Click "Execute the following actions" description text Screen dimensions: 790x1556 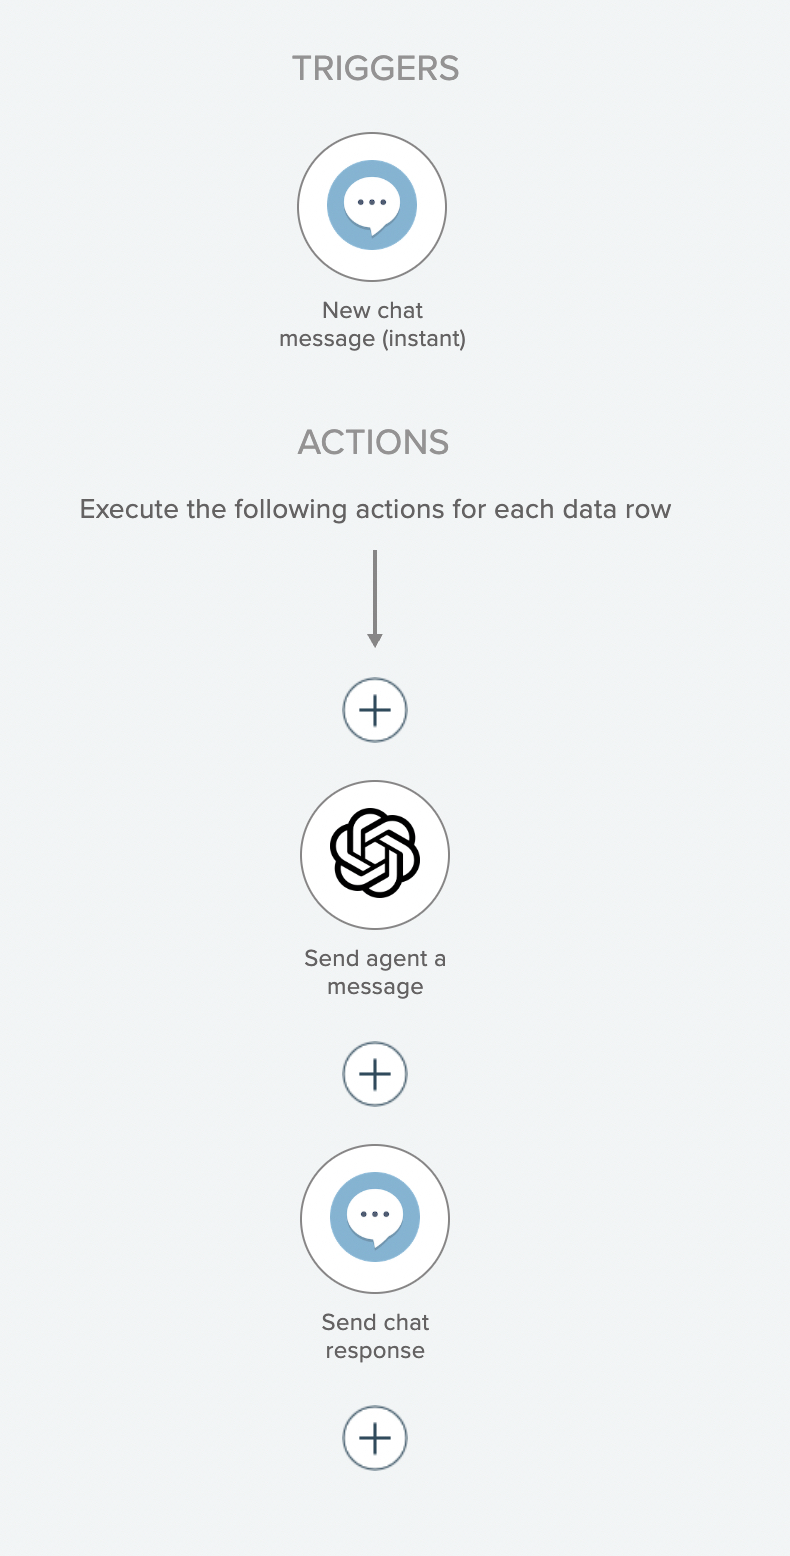tap(375, 509)
